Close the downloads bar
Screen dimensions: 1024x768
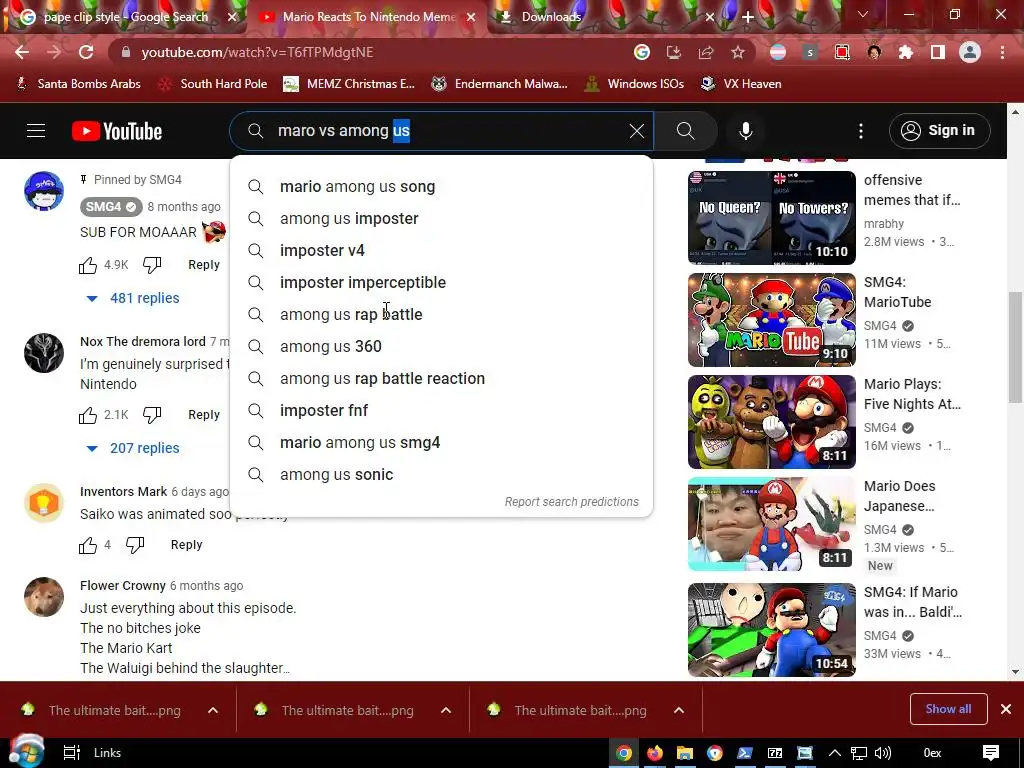(1006, 709)
